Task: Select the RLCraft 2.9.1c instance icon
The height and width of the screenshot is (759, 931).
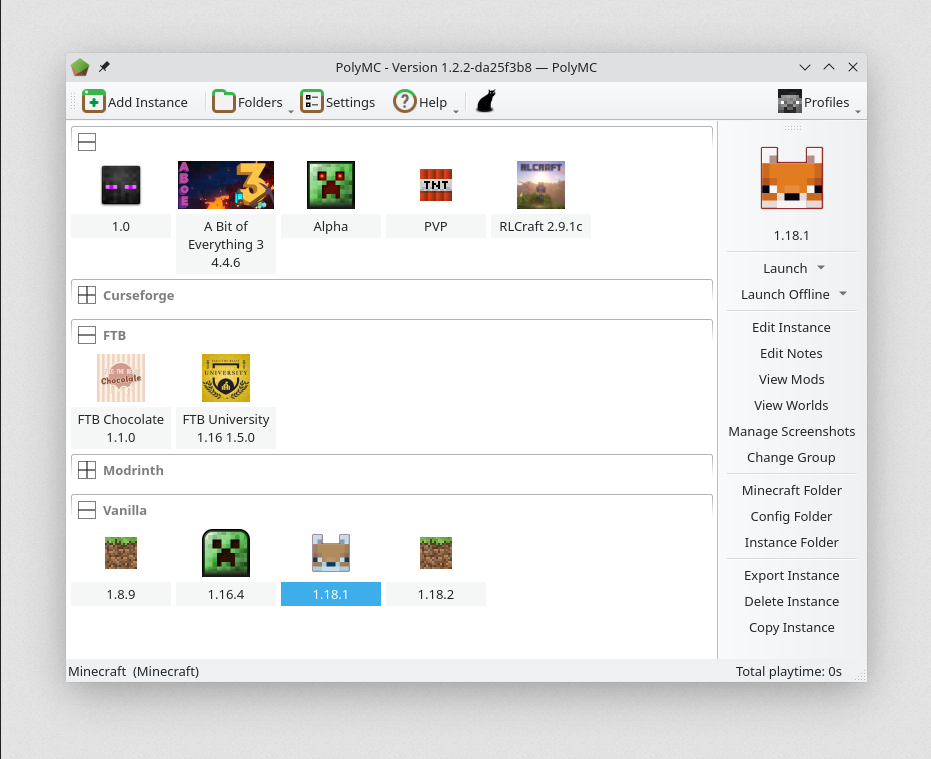Action: (541, 185)
